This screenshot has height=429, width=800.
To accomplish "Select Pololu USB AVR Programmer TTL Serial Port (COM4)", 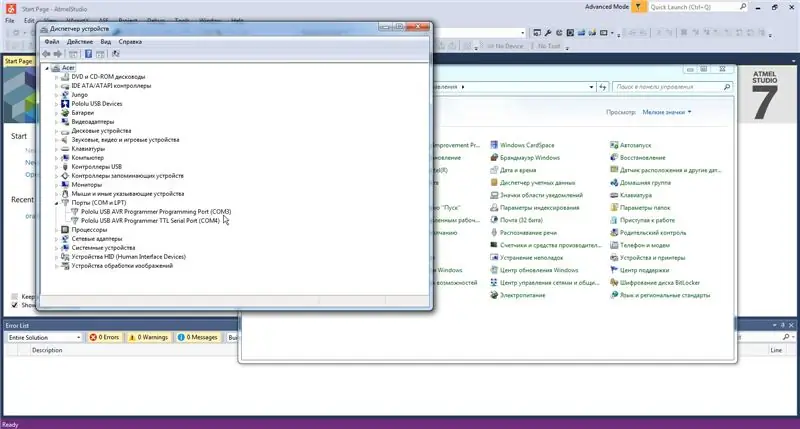I will click(x=150, y=221).
